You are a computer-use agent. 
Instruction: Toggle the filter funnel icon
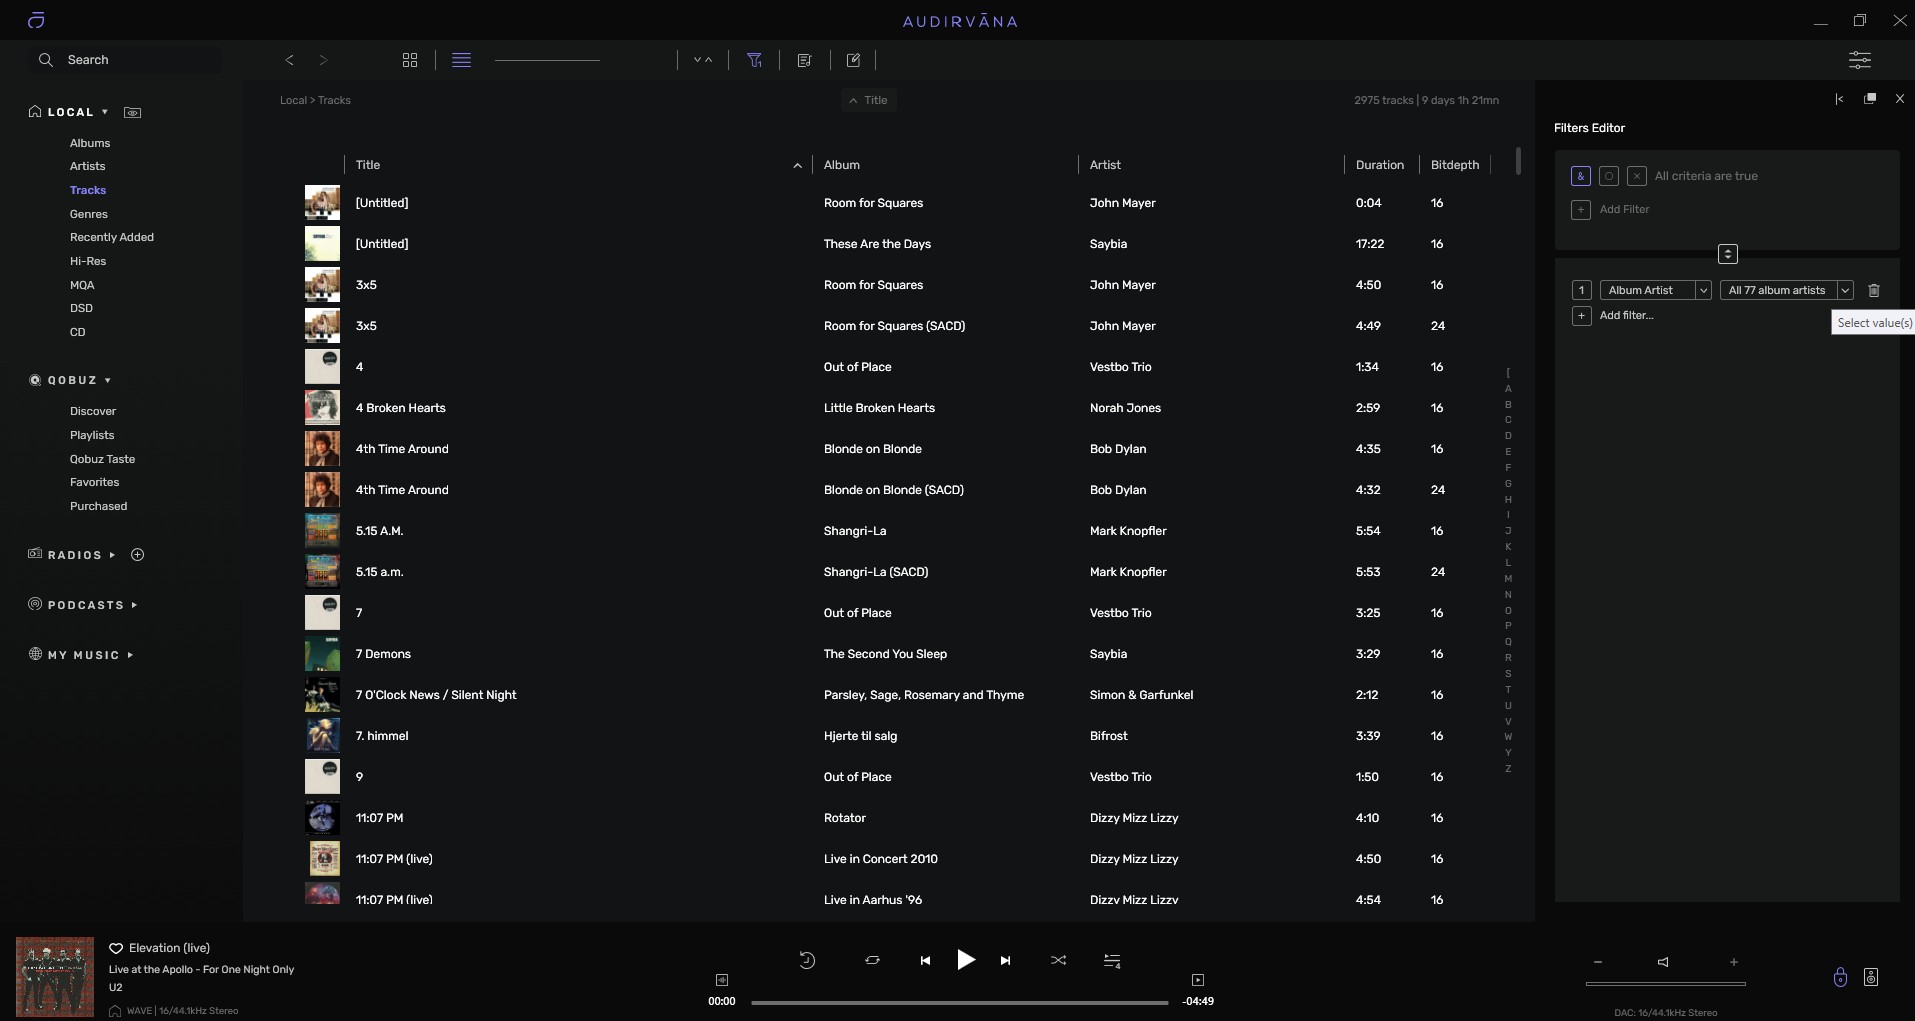point(755,60)
